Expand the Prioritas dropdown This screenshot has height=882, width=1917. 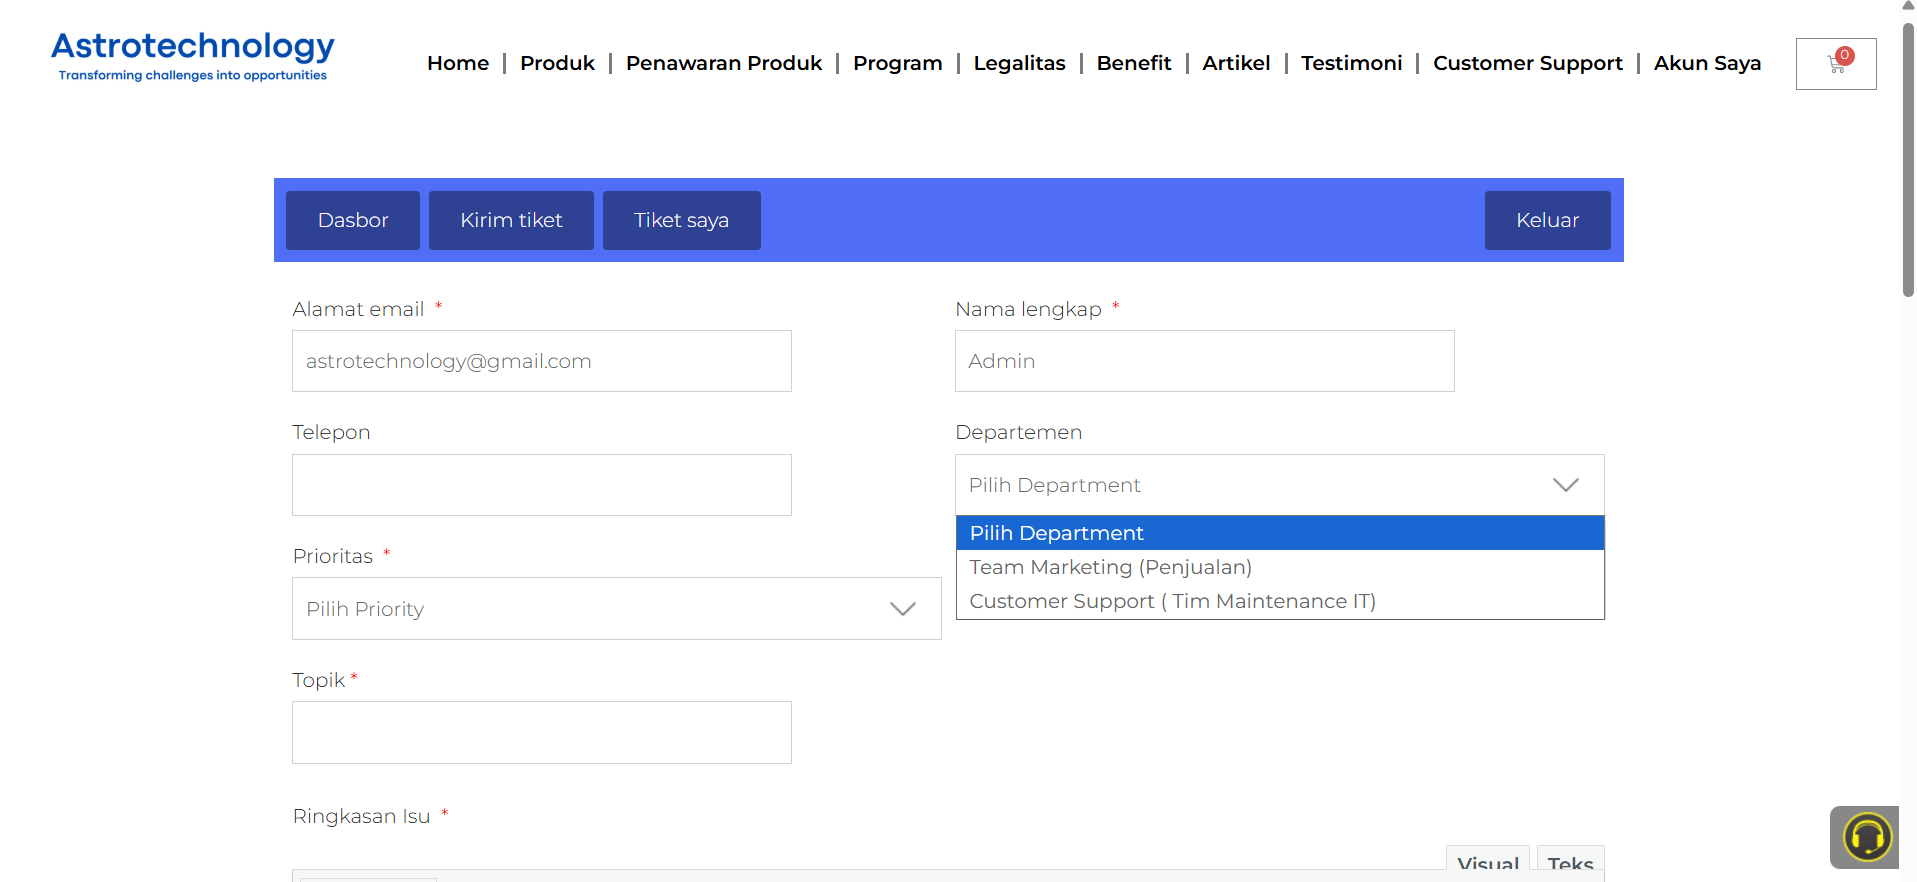pyautogui.click(x=616, y=609)
